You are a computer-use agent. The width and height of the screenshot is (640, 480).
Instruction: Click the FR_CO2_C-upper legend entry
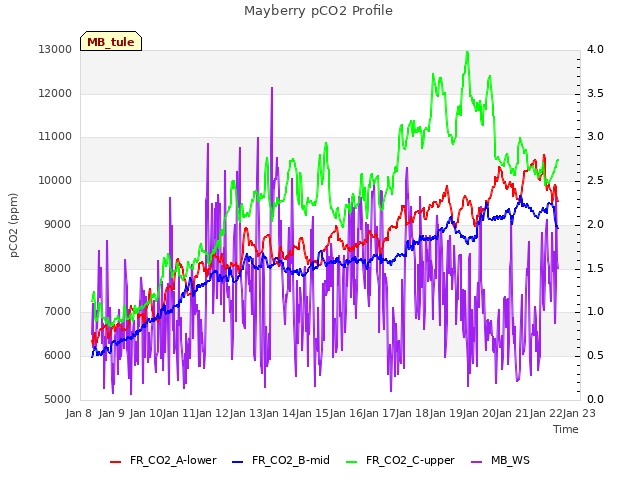coord(400,460)
